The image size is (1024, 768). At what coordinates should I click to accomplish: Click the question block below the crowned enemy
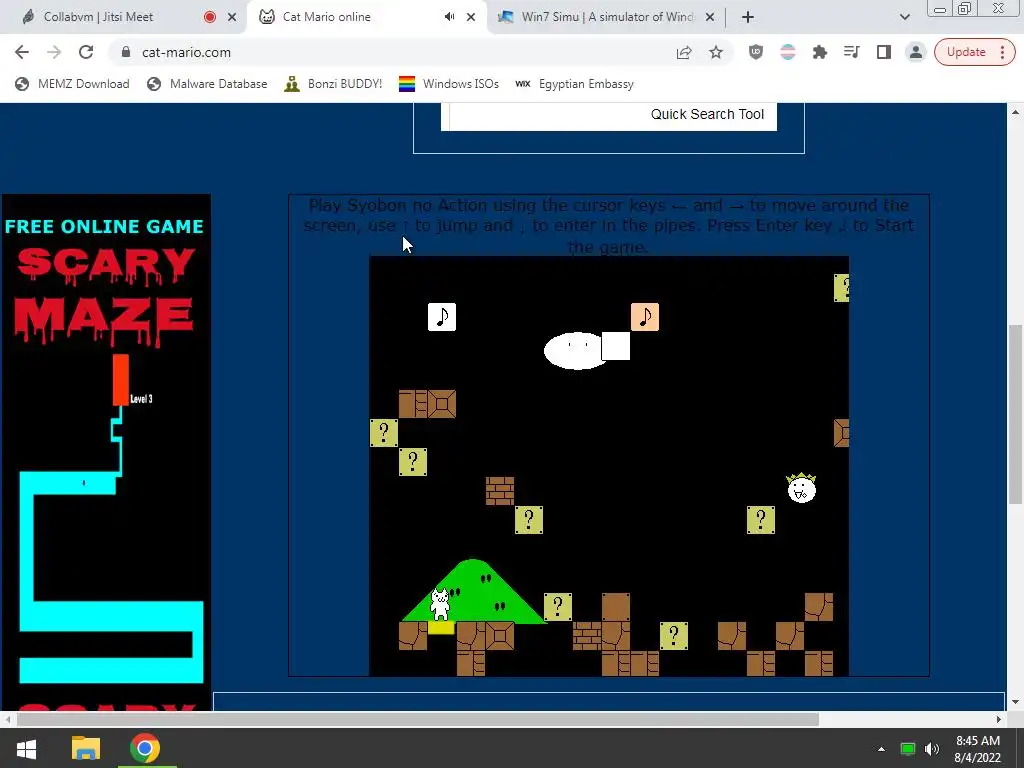[761, 520]
